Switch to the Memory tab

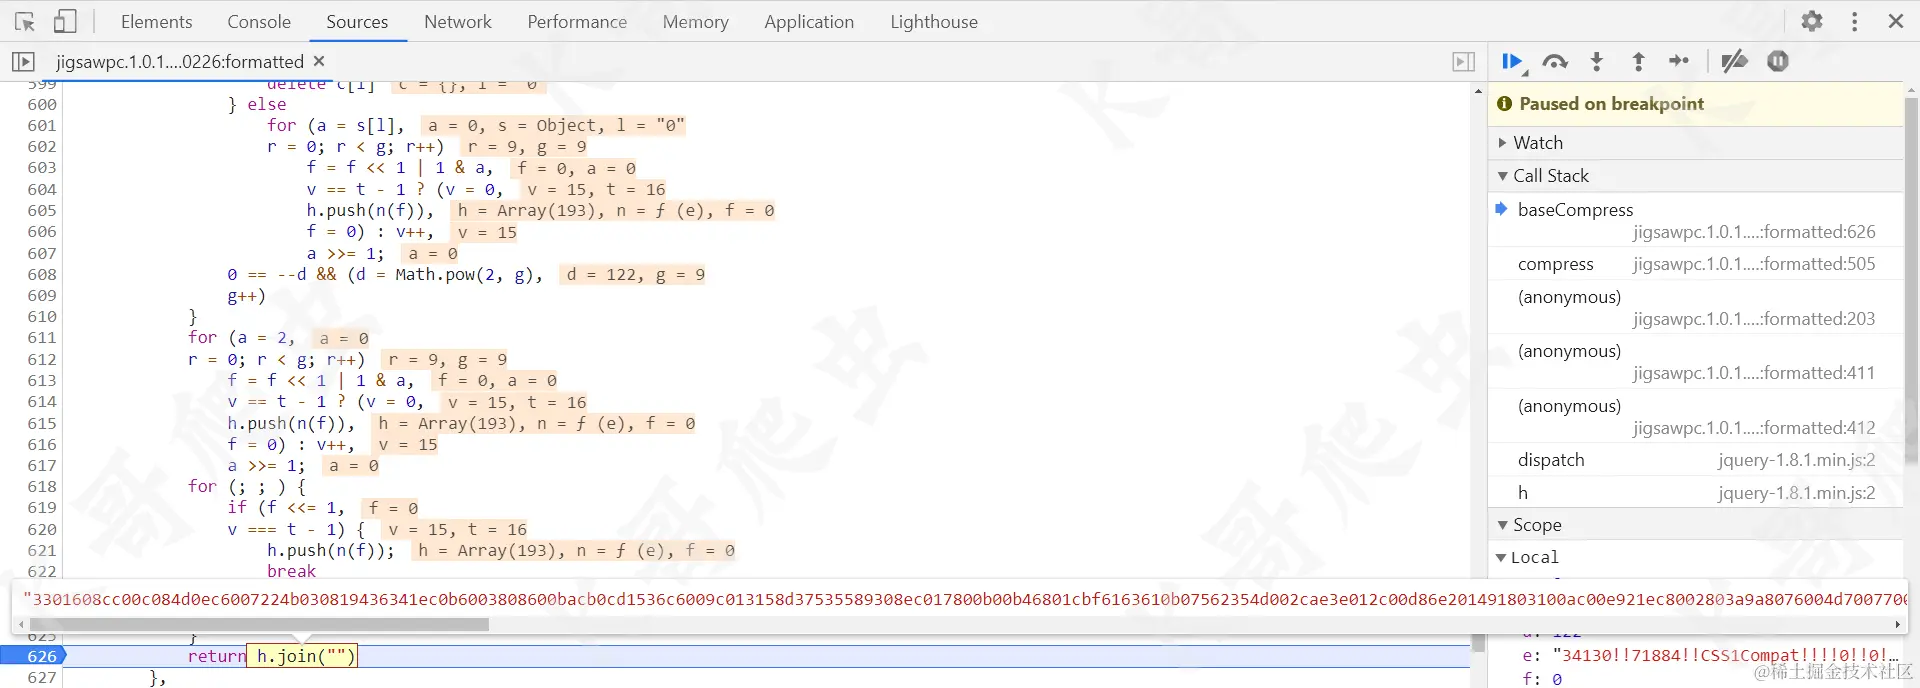click(695, 21)
